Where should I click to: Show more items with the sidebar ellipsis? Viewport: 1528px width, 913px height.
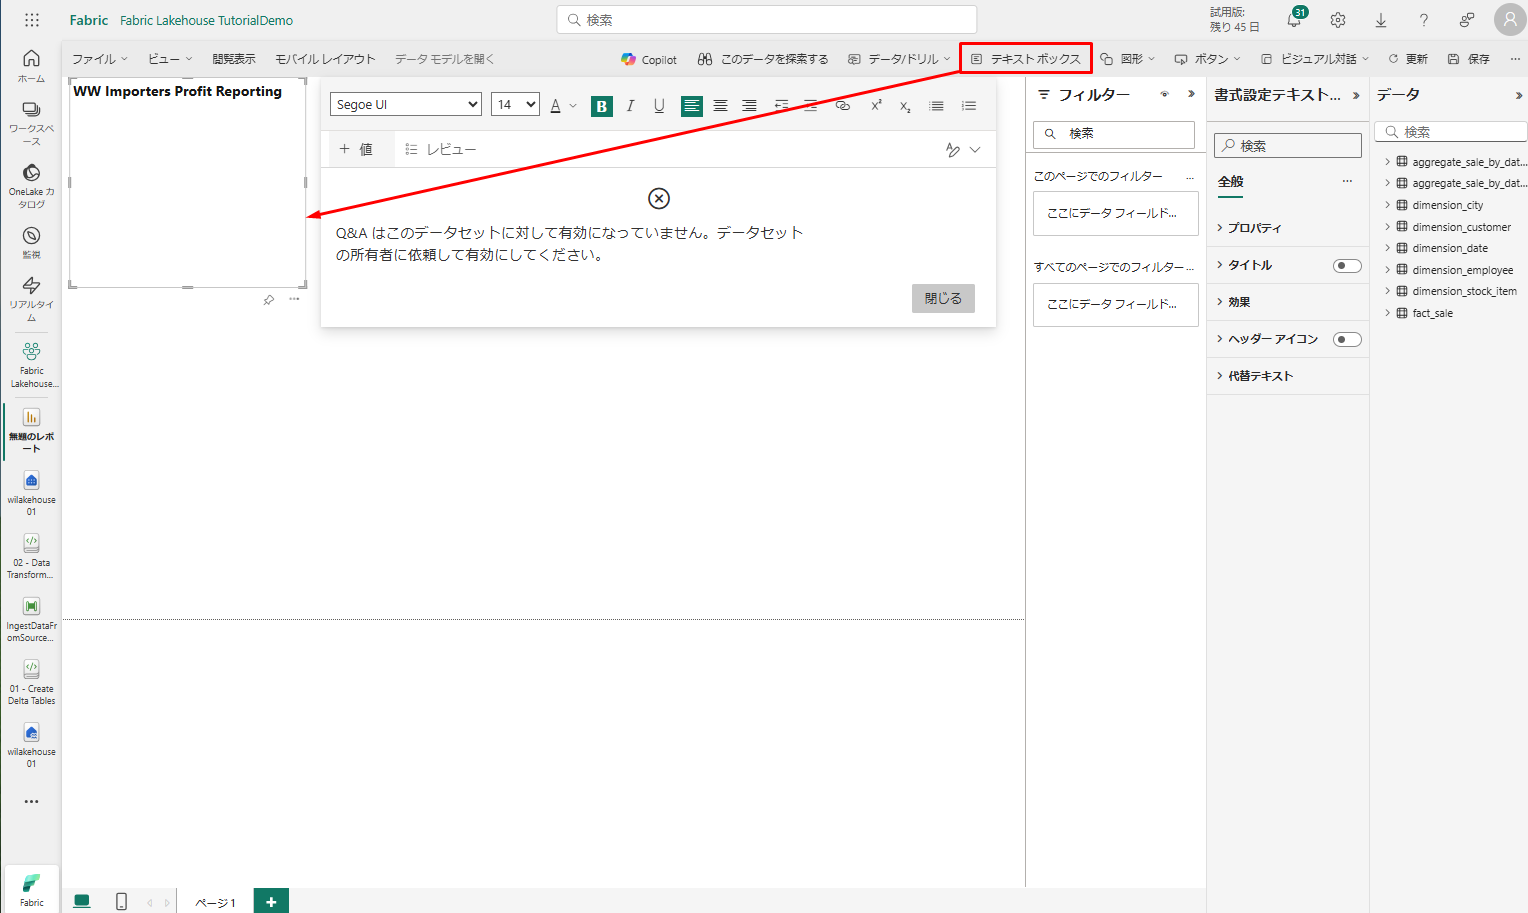point(31,801)
